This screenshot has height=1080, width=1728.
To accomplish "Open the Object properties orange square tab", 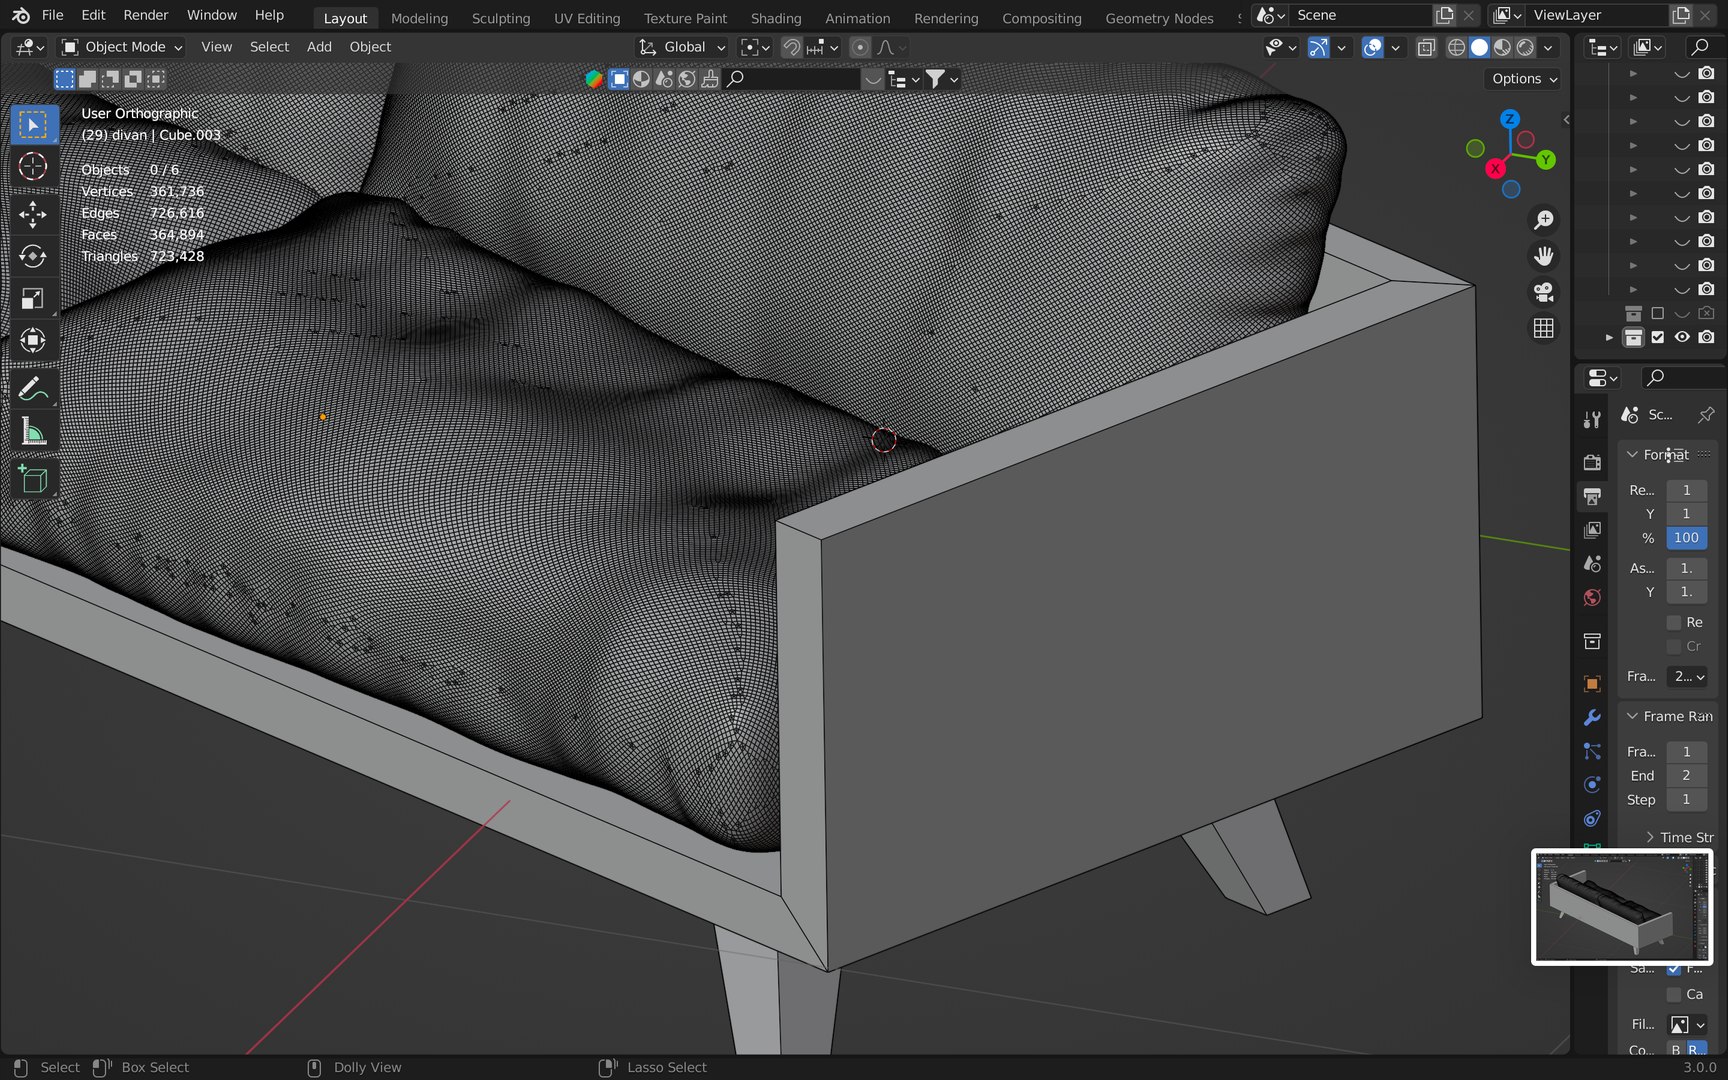I will coord(1593,684).
